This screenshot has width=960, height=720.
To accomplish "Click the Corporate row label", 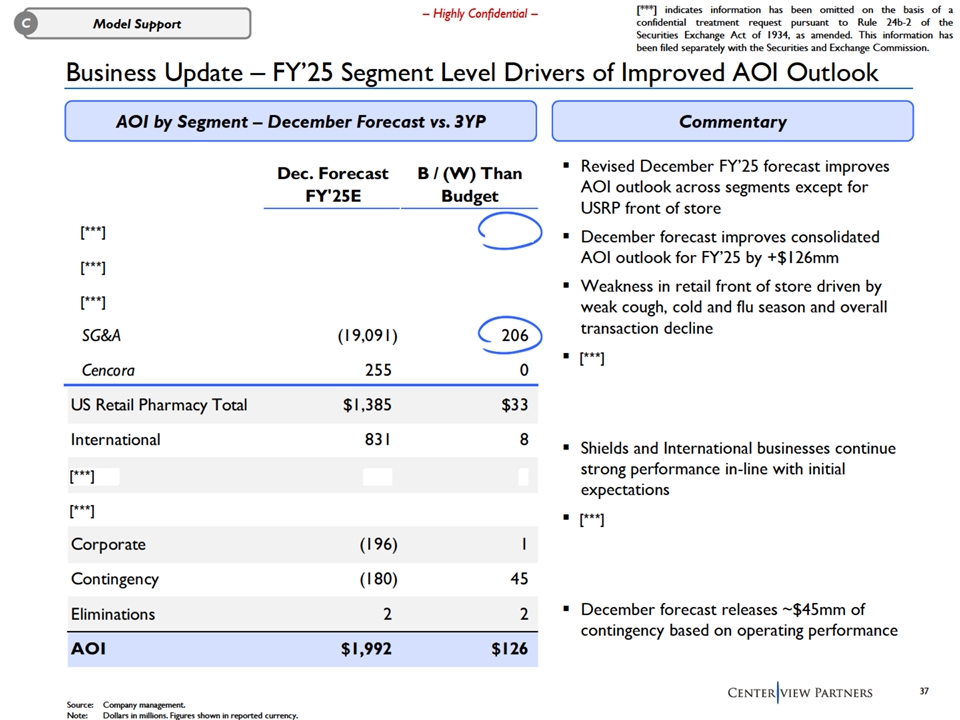I will click(108, 544).
